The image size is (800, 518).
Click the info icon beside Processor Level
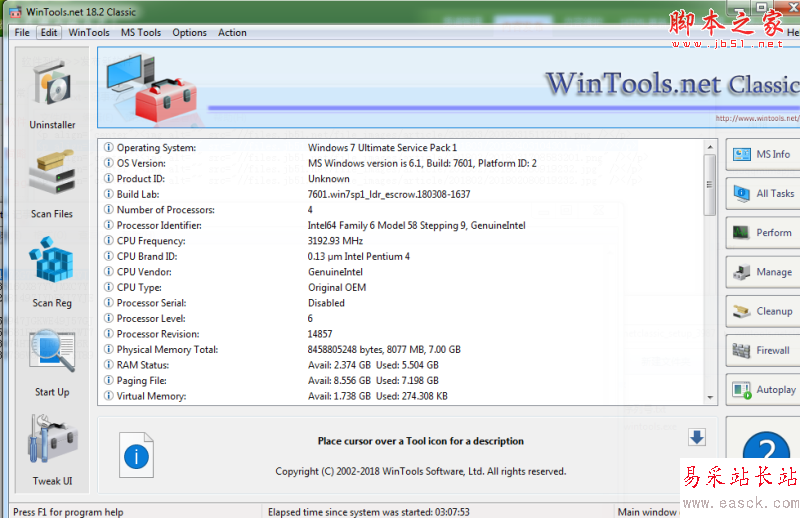coord(109,318)
